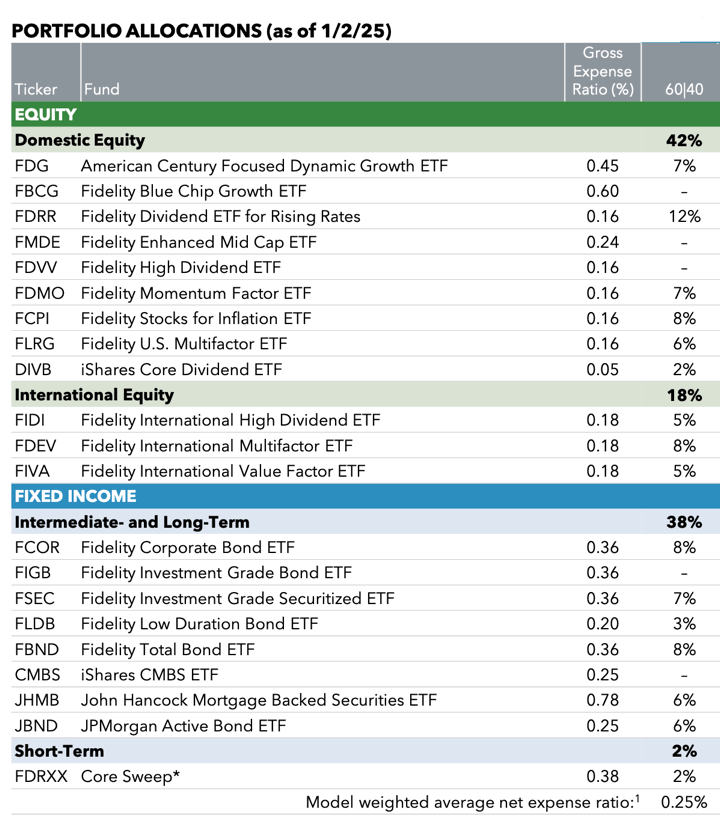Select the 0.78 expense ratio for JHMB
This screenshot has width=720, height=826.
(602, 700)
